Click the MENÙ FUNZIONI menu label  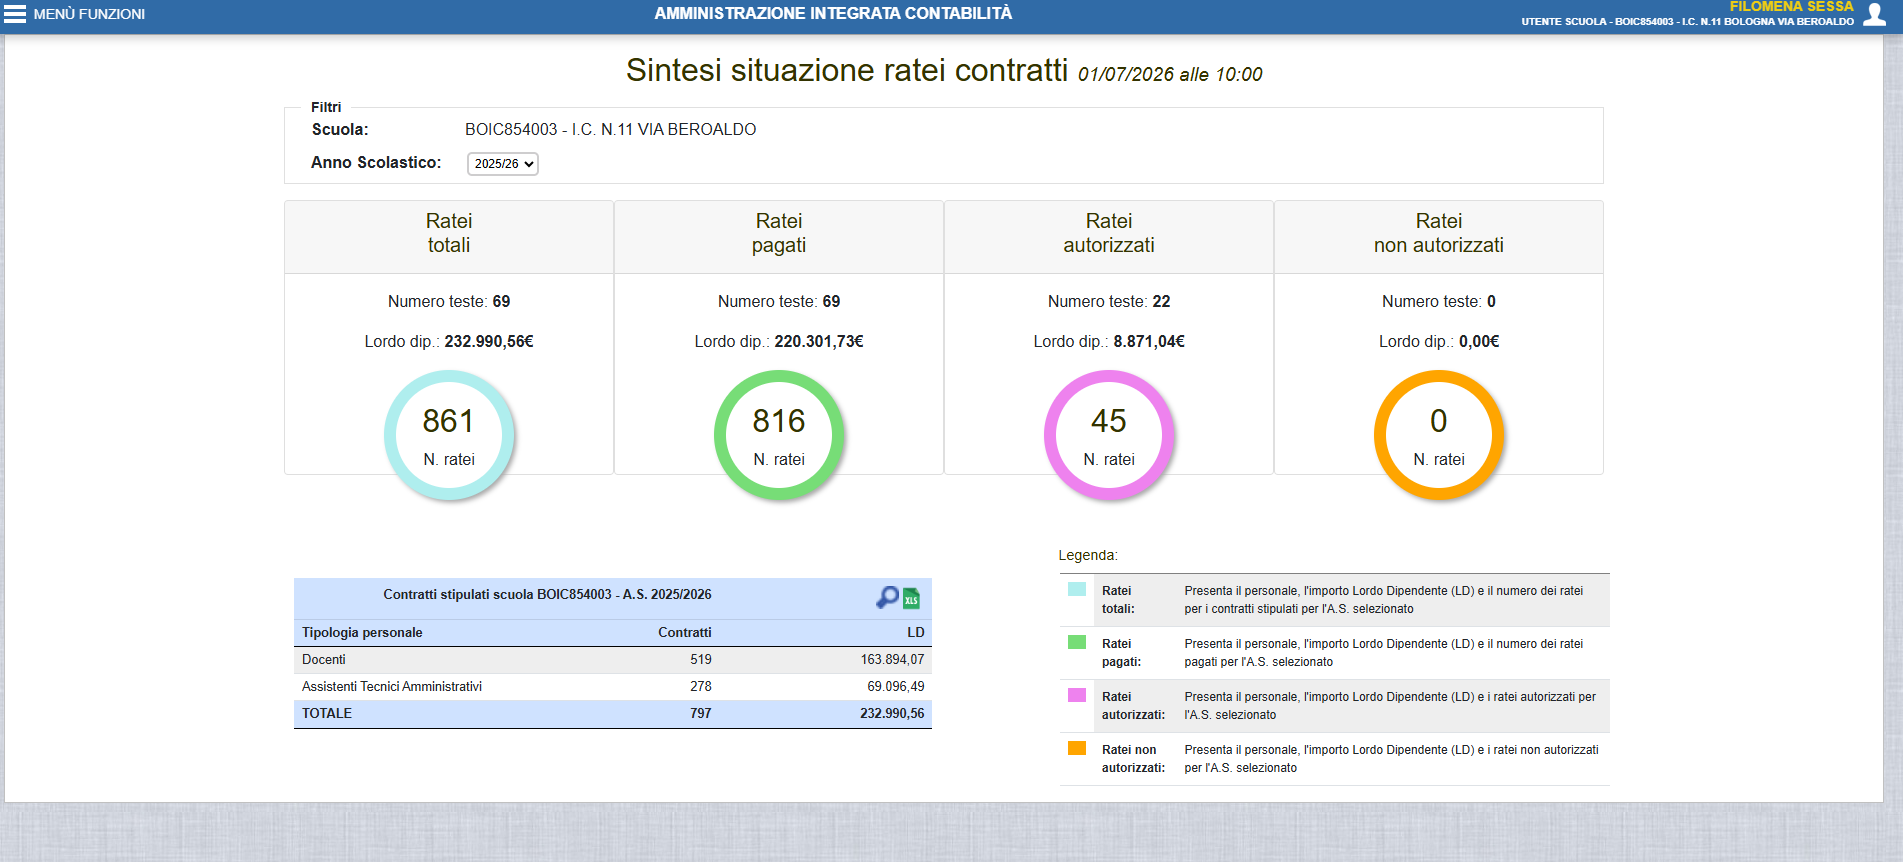point(89,14)
